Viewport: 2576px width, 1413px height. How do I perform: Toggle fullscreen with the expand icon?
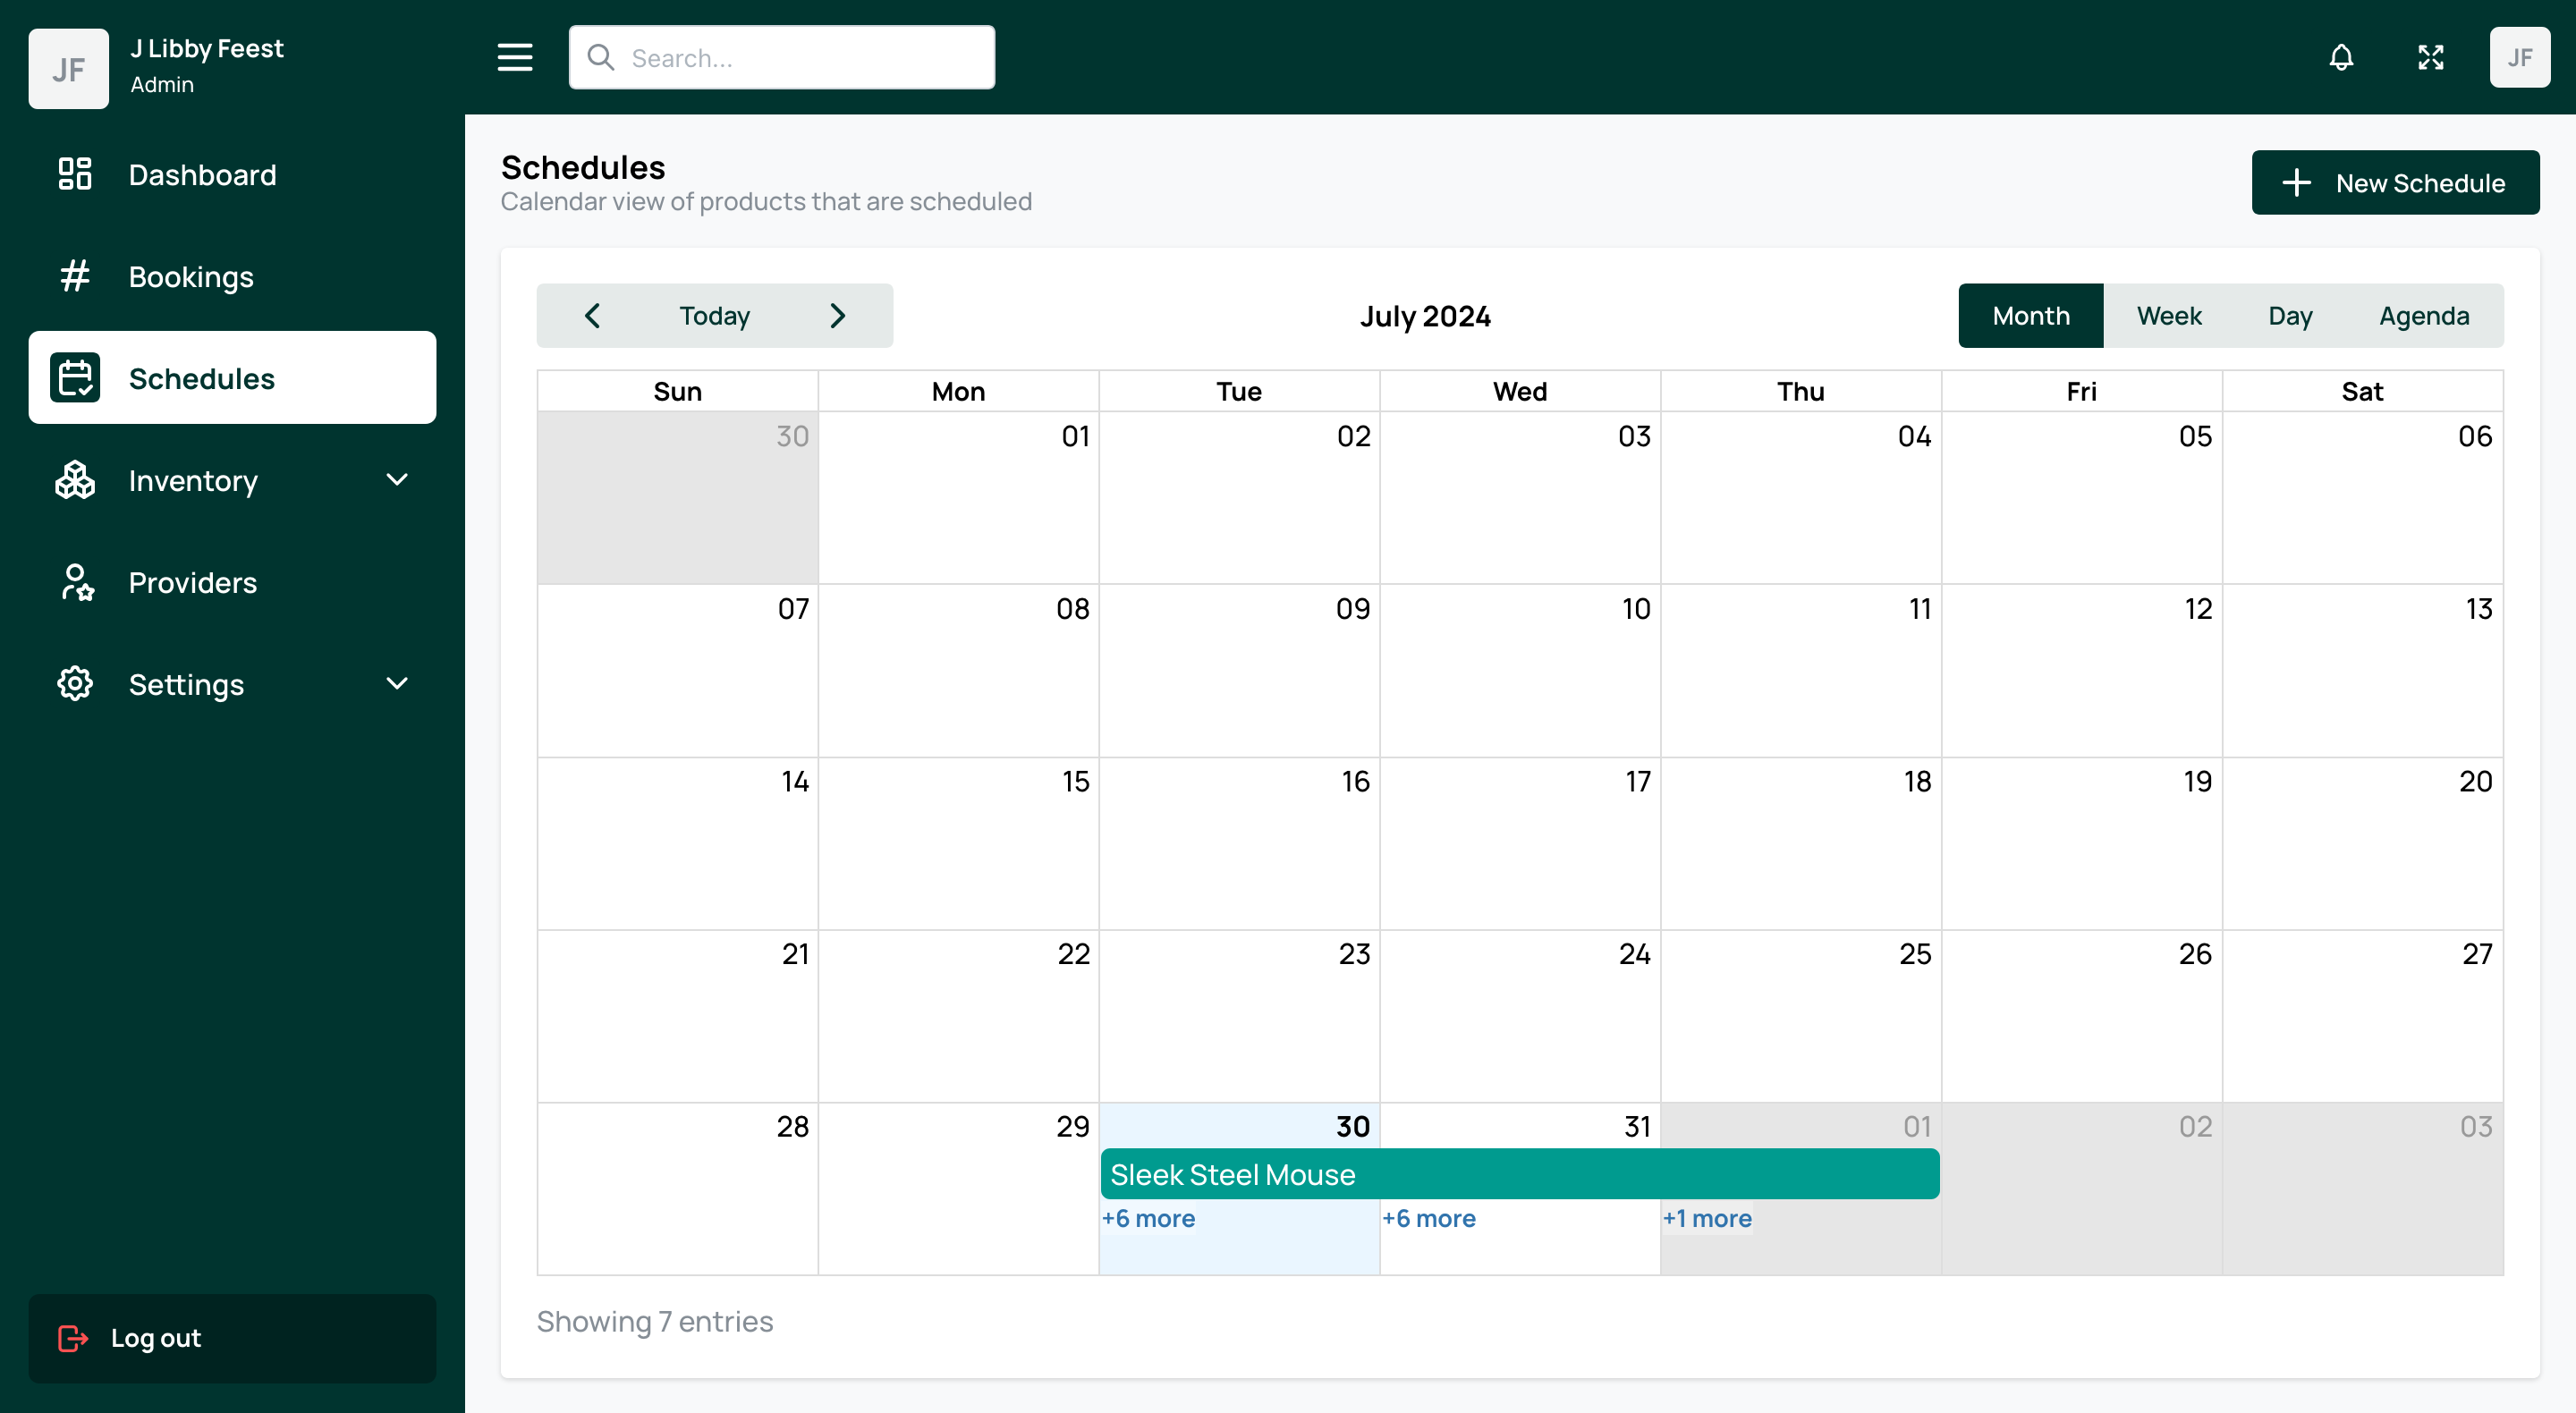[2430, 58]
